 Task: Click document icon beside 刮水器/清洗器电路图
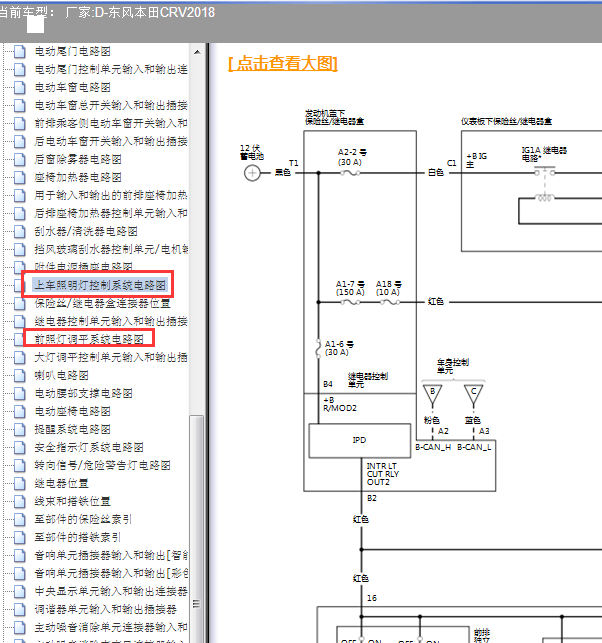19,231
